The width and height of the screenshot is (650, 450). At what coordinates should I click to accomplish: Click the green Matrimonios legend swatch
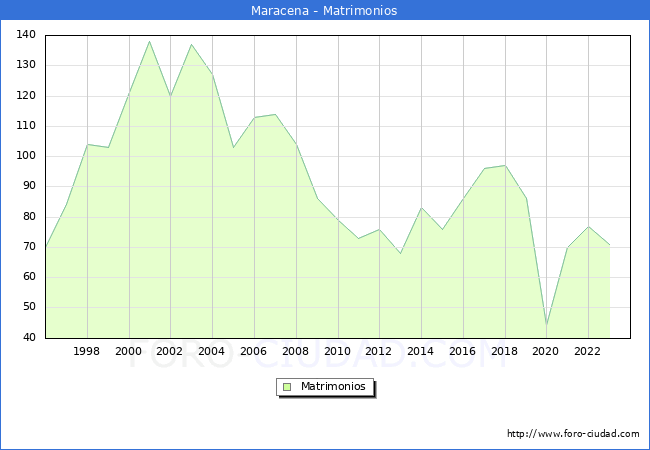(287, 387)
